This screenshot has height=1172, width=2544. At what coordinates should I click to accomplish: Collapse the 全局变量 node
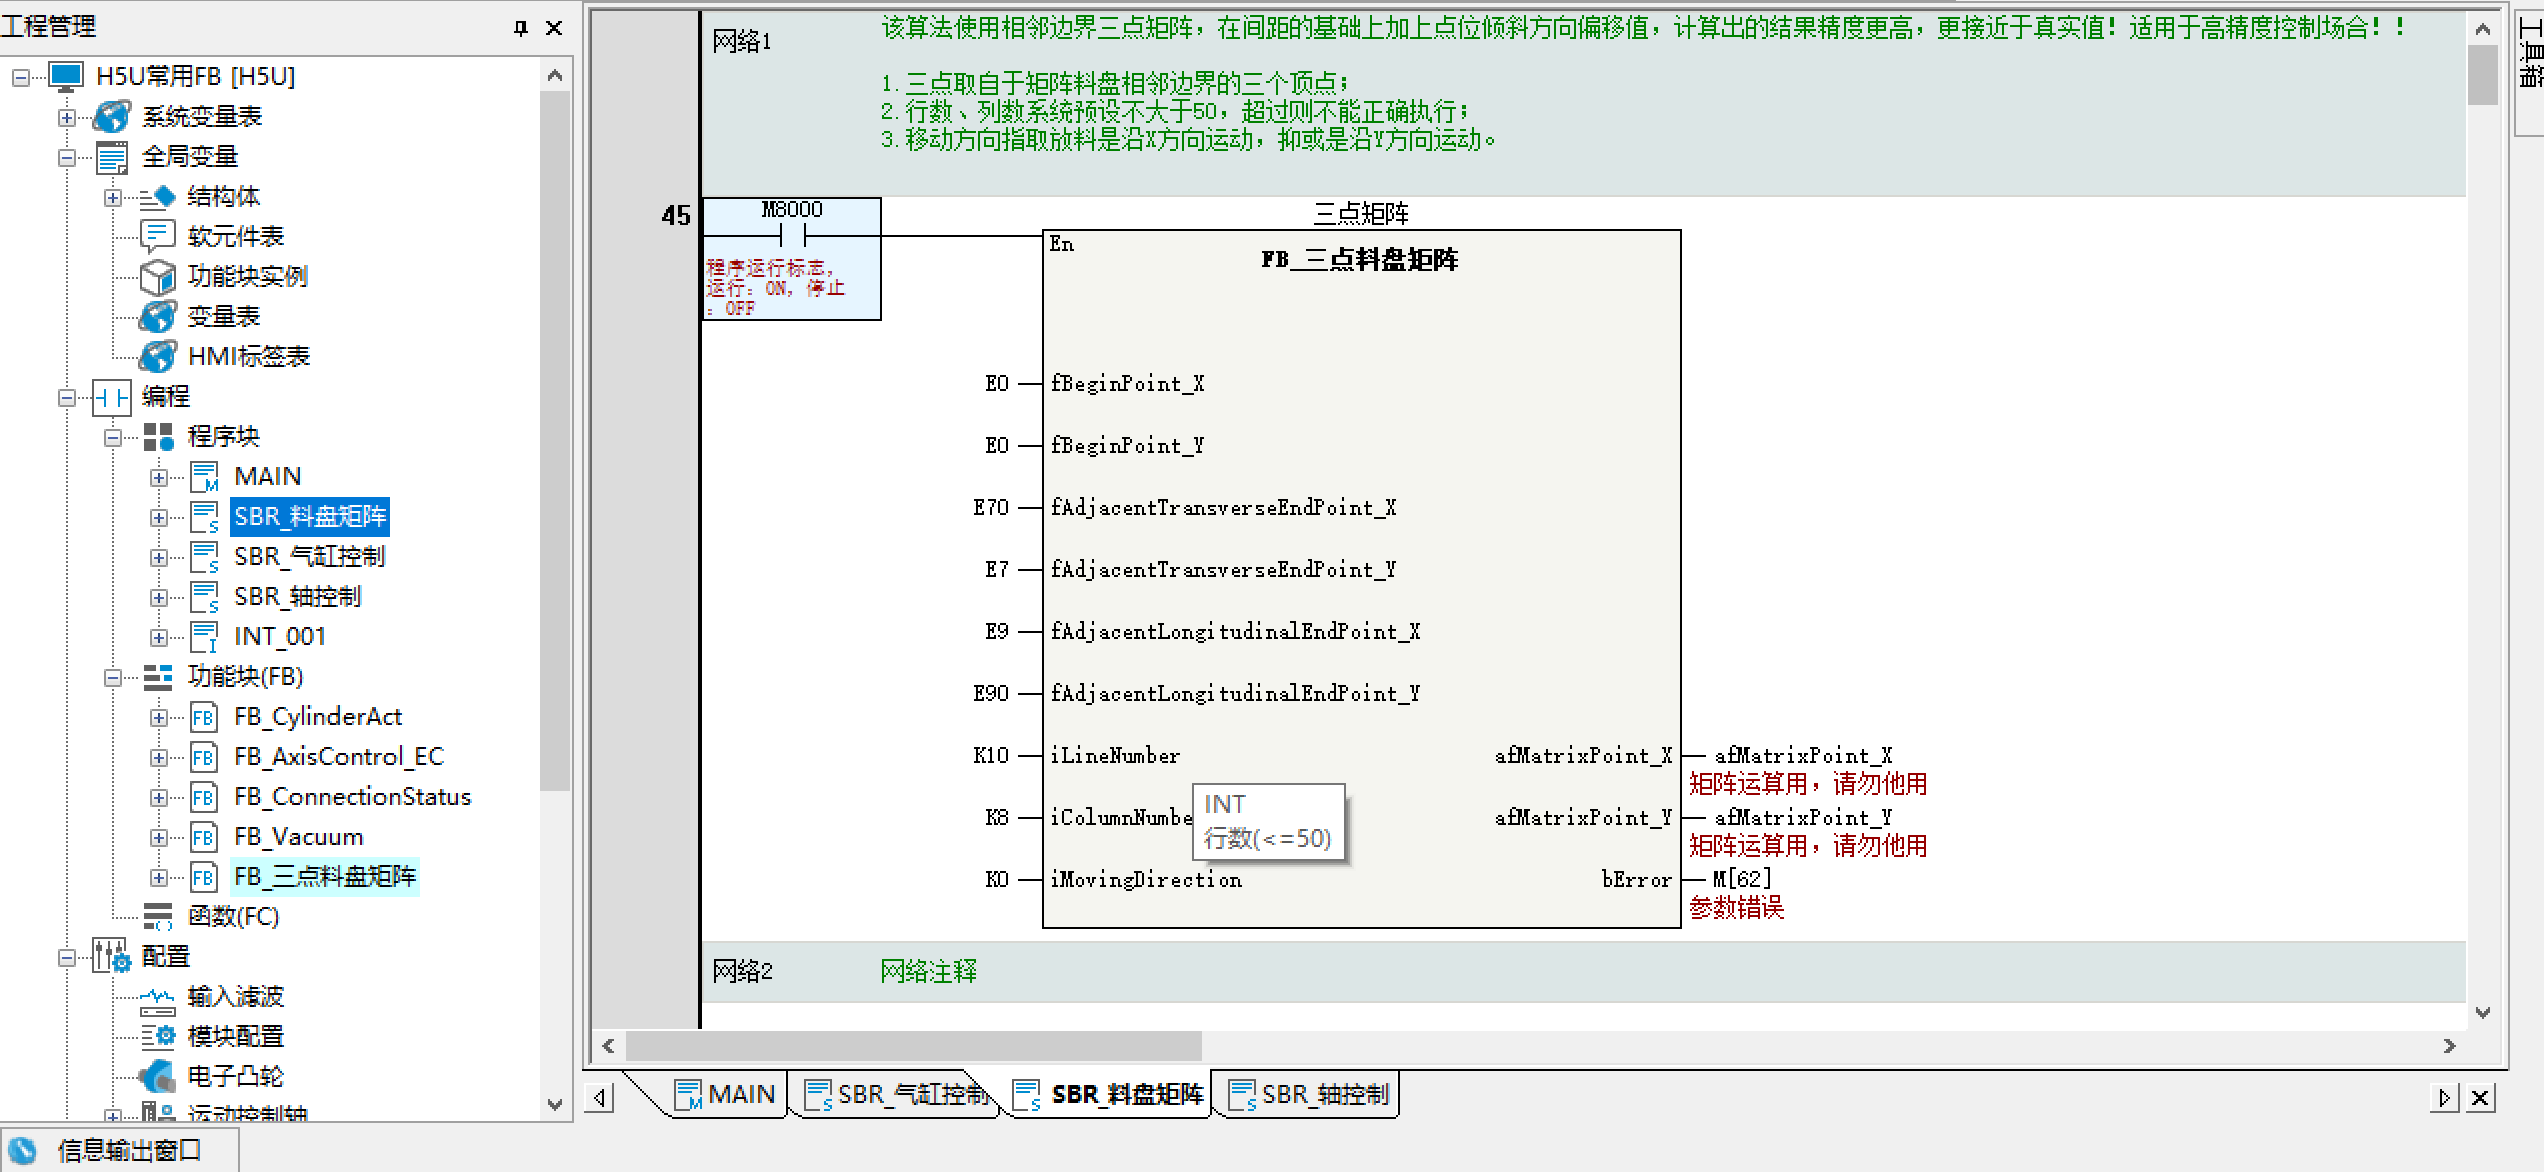click(x=66, y=157)
